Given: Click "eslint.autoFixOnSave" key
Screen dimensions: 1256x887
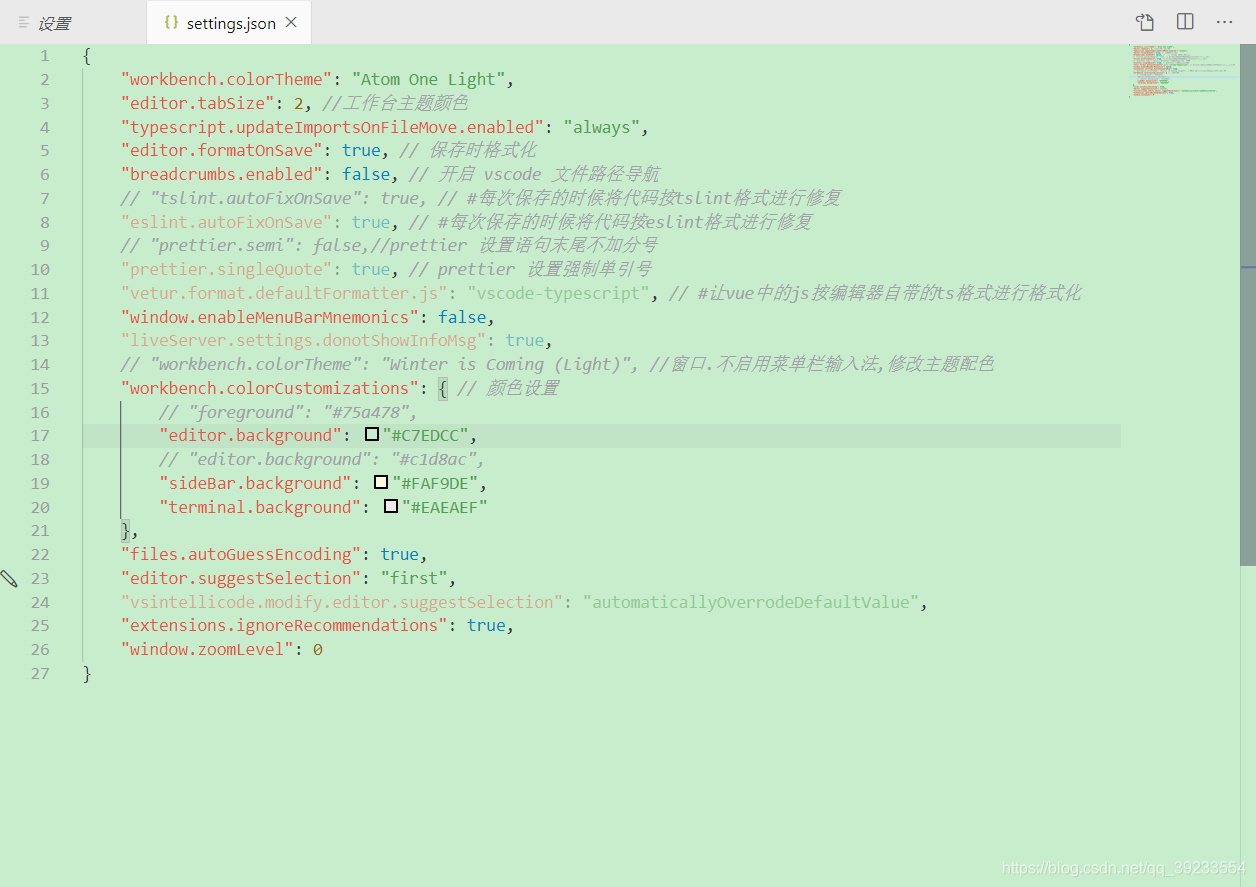Looking at the screenshot, I should click(227, 222).
